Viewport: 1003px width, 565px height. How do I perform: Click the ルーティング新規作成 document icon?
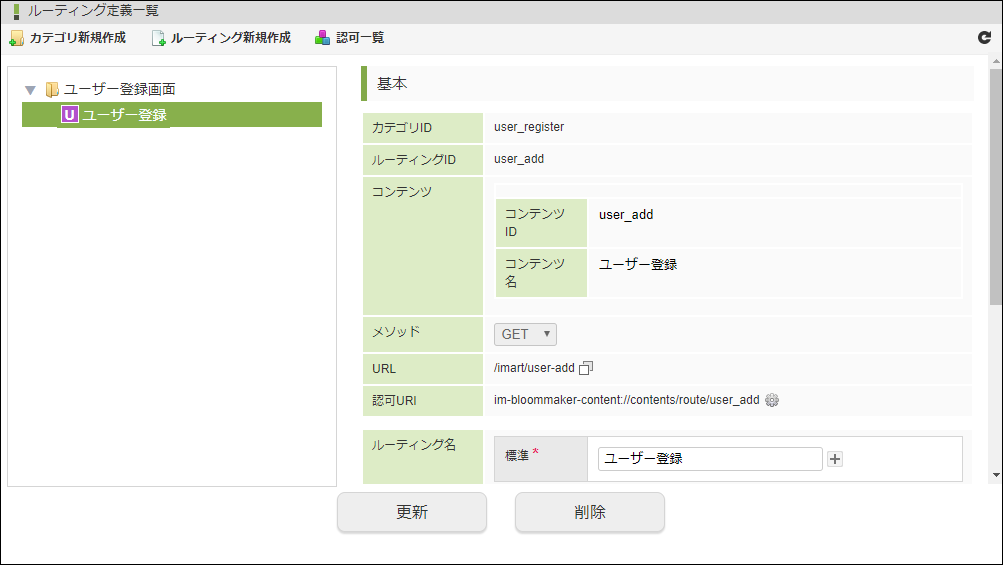[x=158, y=38]
